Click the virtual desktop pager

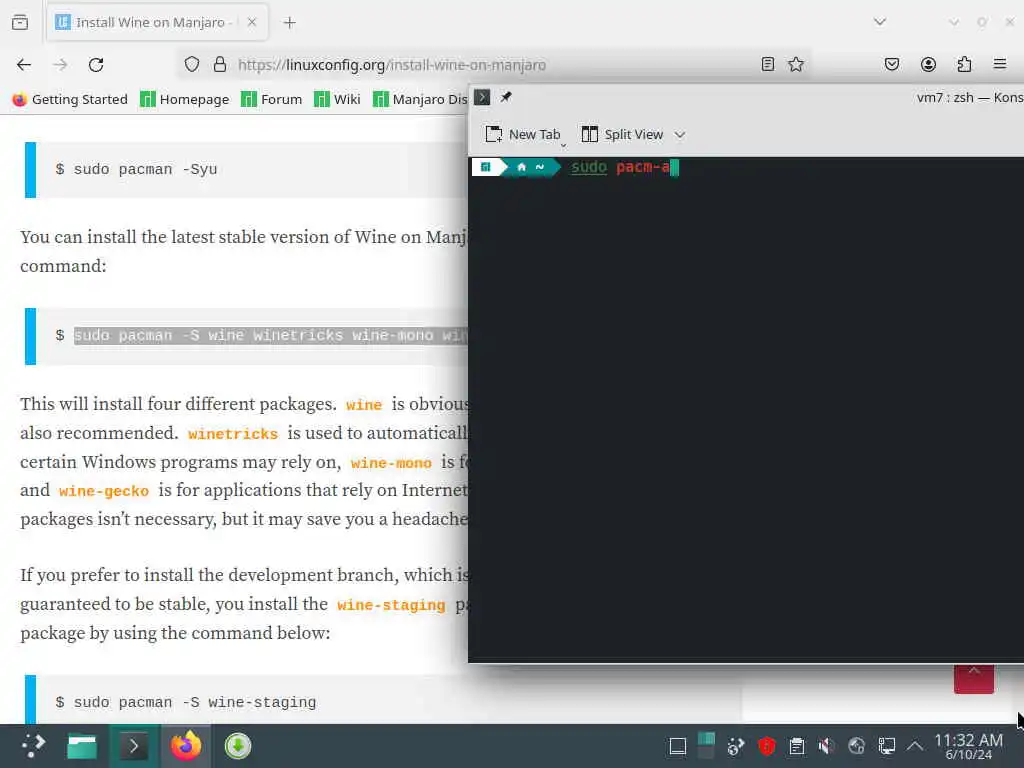pyautogui.click(x=706, y=746)
